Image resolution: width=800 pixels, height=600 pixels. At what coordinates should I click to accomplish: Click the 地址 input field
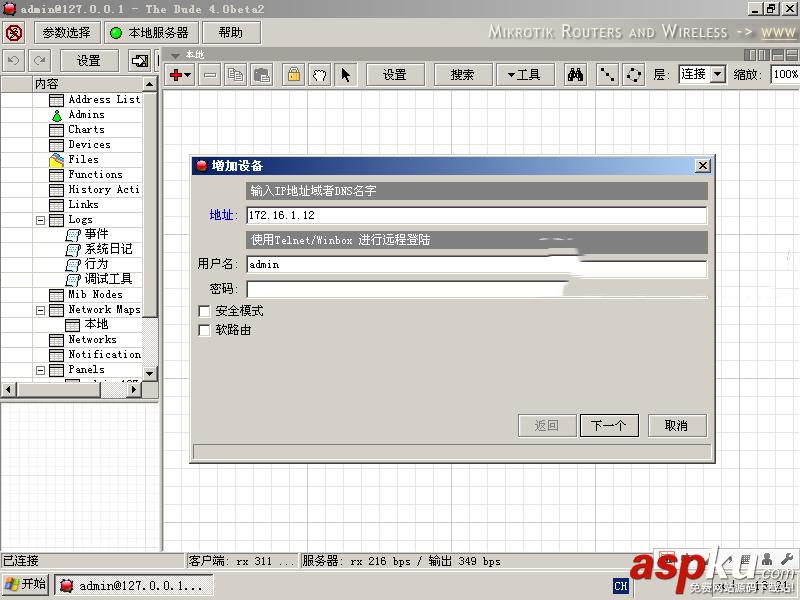pos(477,215)
